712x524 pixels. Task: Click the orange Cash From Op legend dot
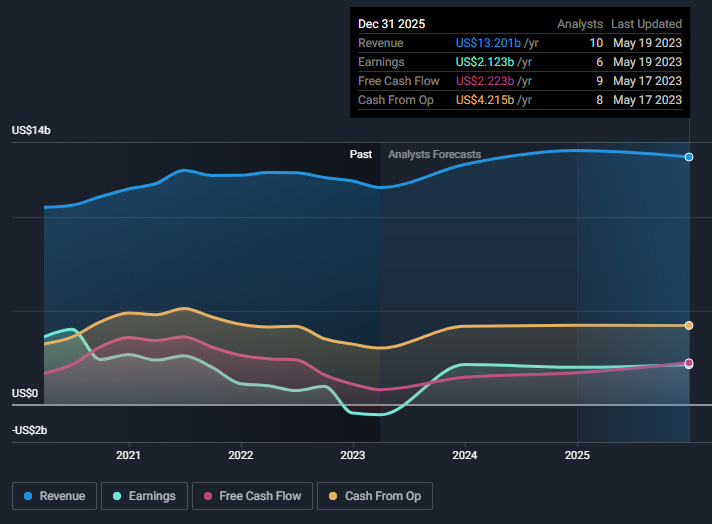click(x=333, y=496)
